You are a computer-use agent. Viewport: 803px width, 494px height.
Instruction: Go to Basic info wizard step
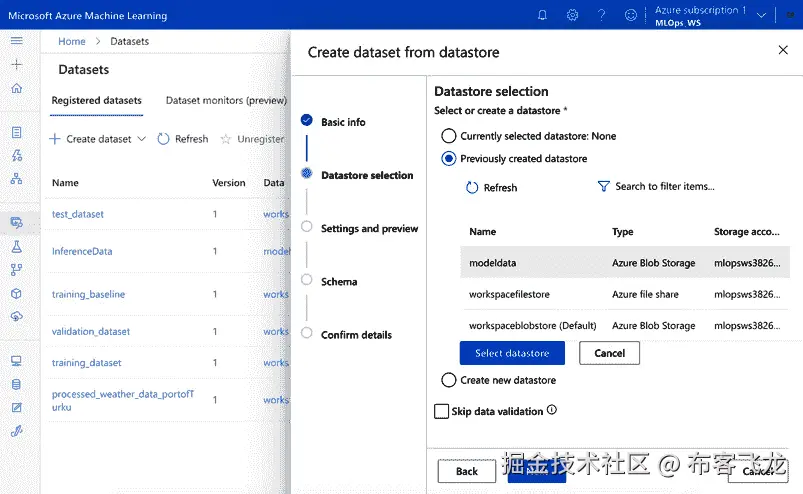pos(343,122)
